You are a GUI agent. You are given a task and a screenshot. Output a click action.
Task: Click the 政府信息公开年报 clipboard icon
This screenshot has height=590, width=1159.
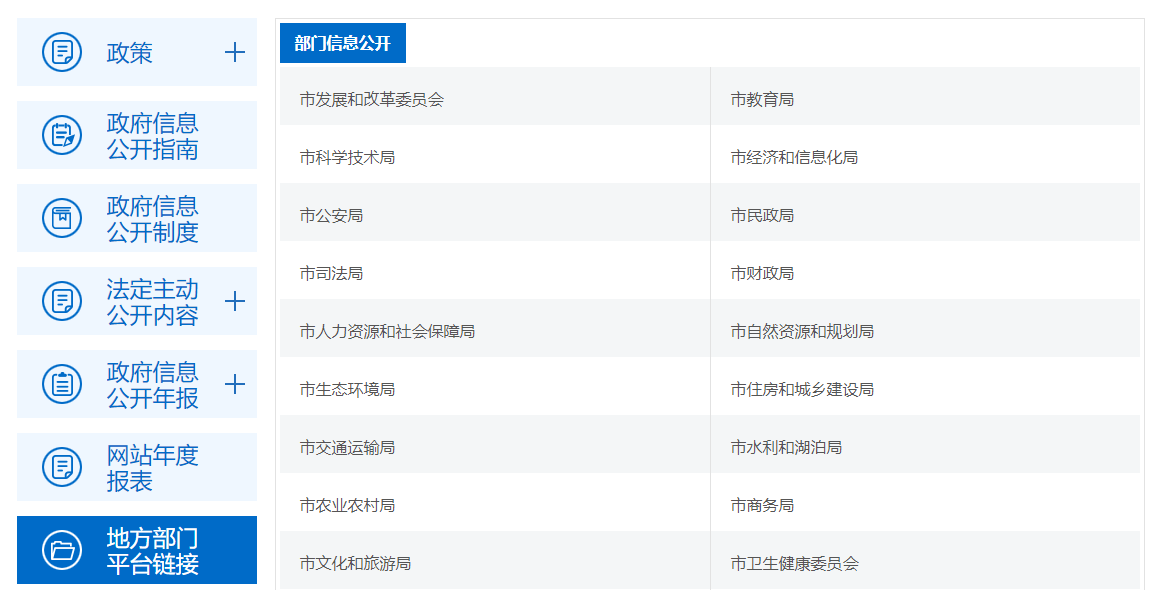[62, 384]
